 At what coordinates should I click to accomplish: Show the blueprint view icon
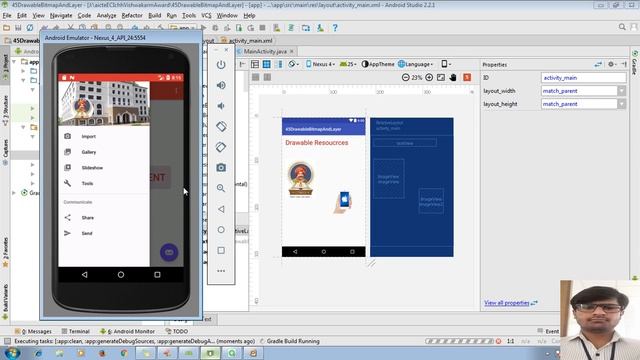pos(267,64)
